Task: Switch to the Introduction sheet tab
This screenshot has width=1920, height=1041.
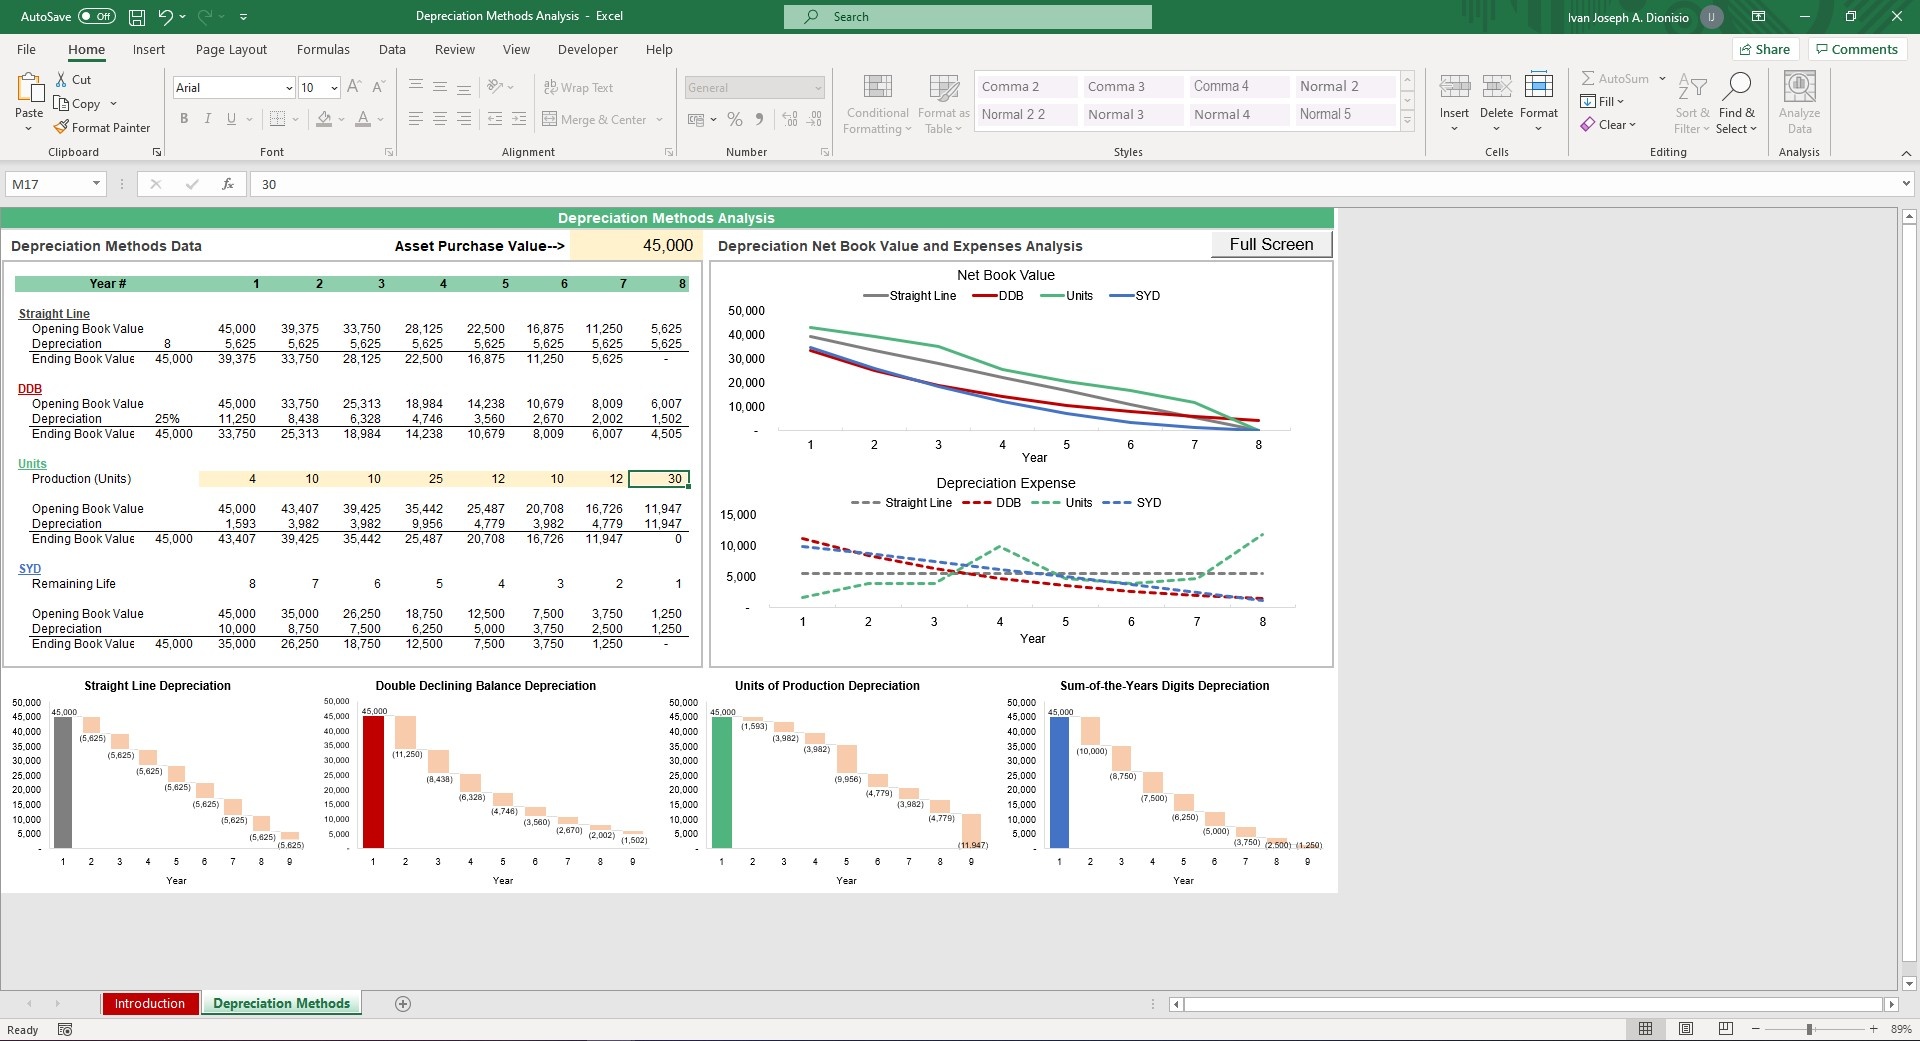Action: (150, 1004)
